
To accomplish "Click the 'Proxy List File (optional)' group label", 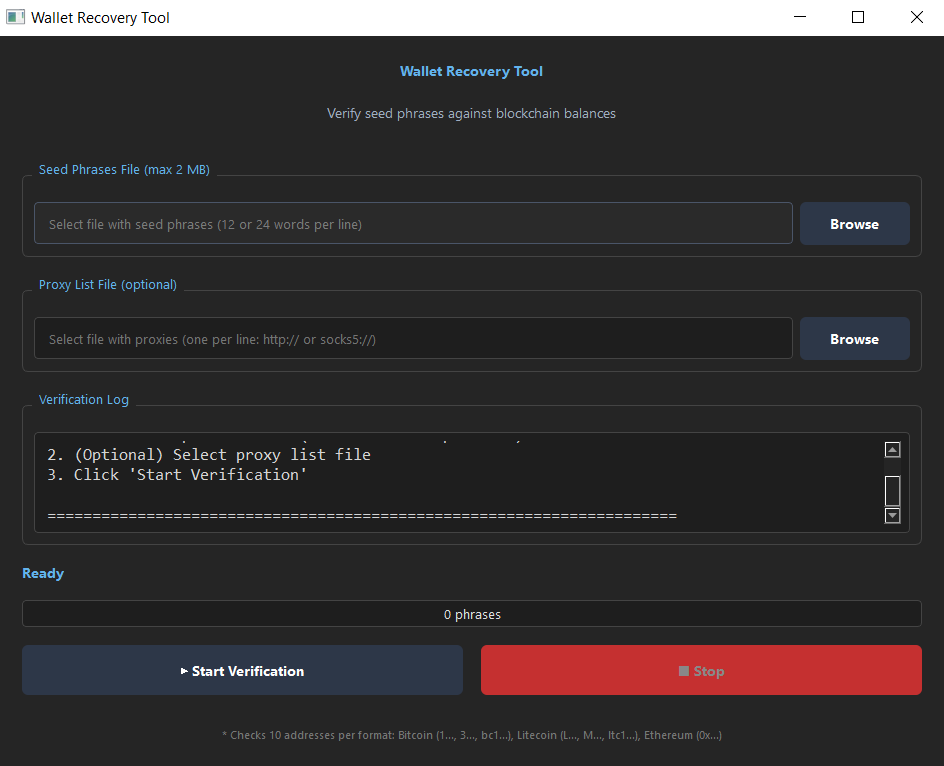I will [x=108, y=285].
